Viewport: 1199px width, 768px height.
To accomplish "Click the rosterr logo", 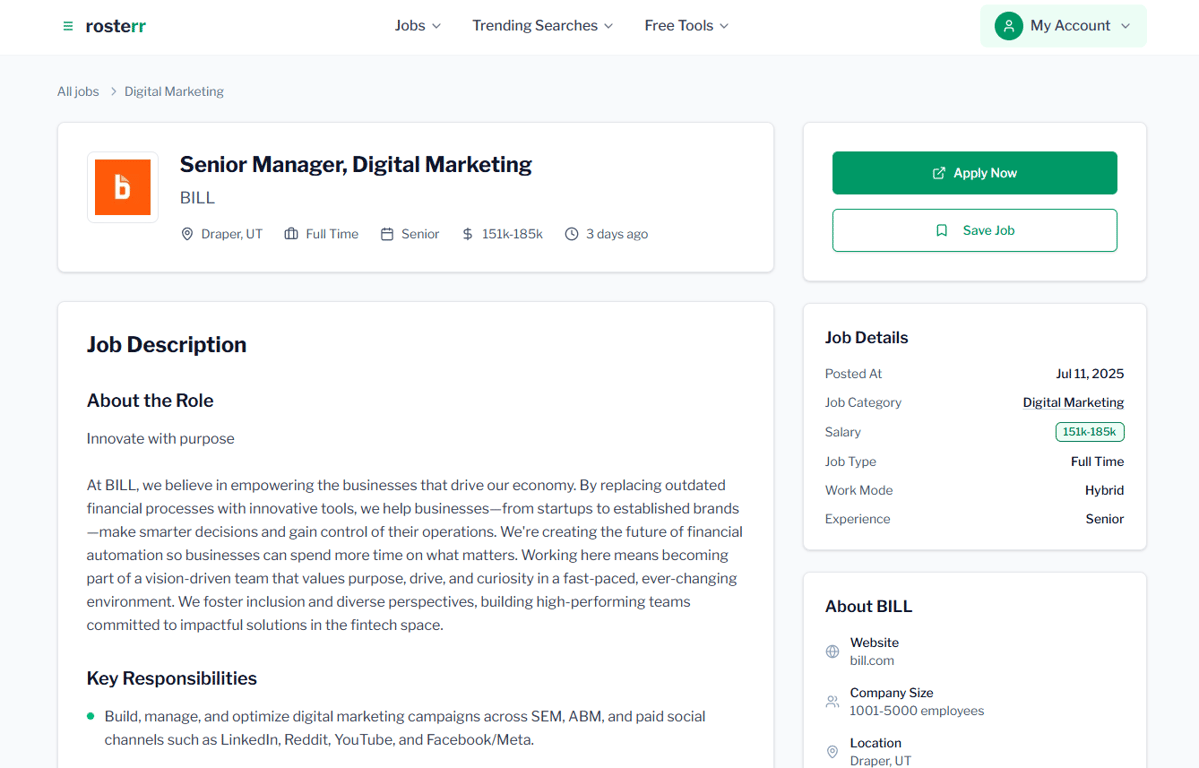I will (x=115, y=26).
